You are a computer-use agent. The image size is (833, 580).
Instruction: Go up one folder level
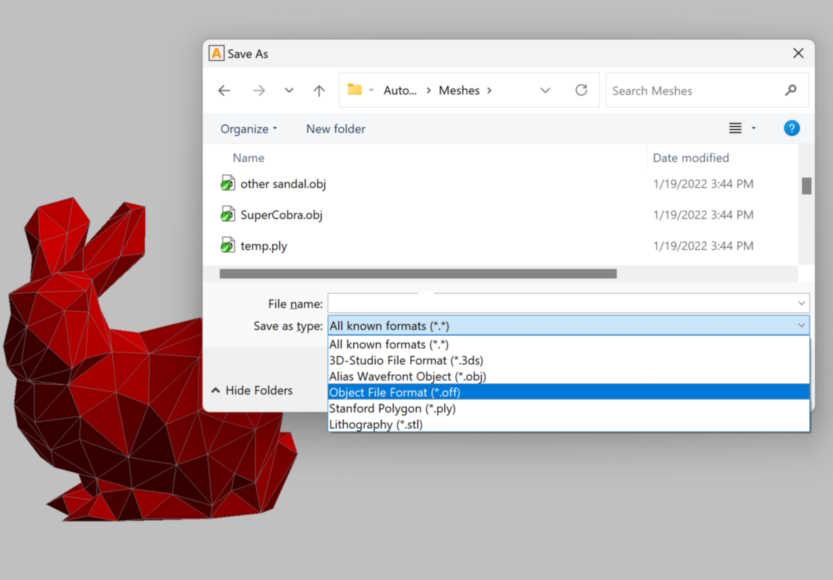pos(319,91)
